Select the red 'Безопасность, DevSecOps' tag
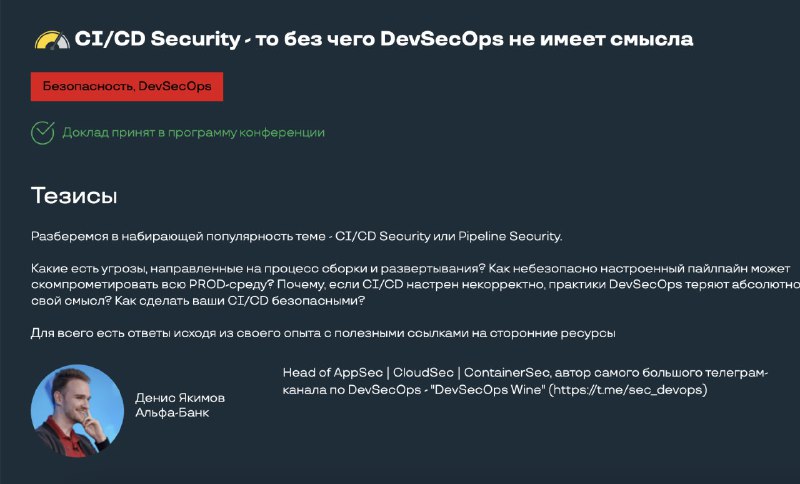Image resolution: width=800 pixels, height=484 pixels. point(127,86)
